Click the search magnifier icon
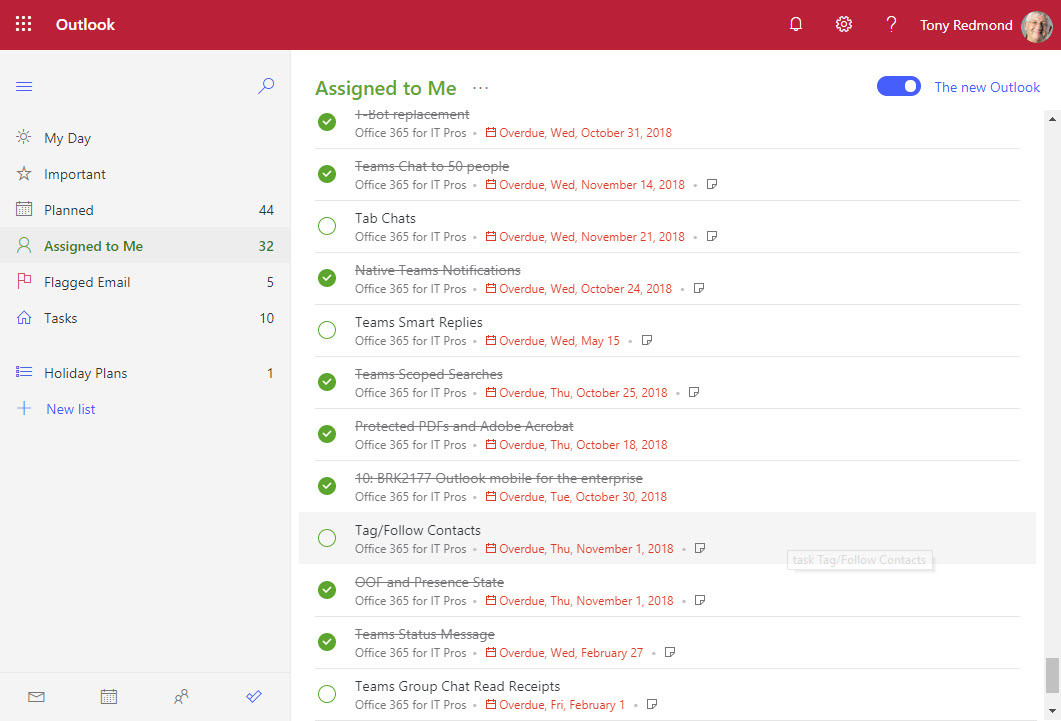 (266, 86)
